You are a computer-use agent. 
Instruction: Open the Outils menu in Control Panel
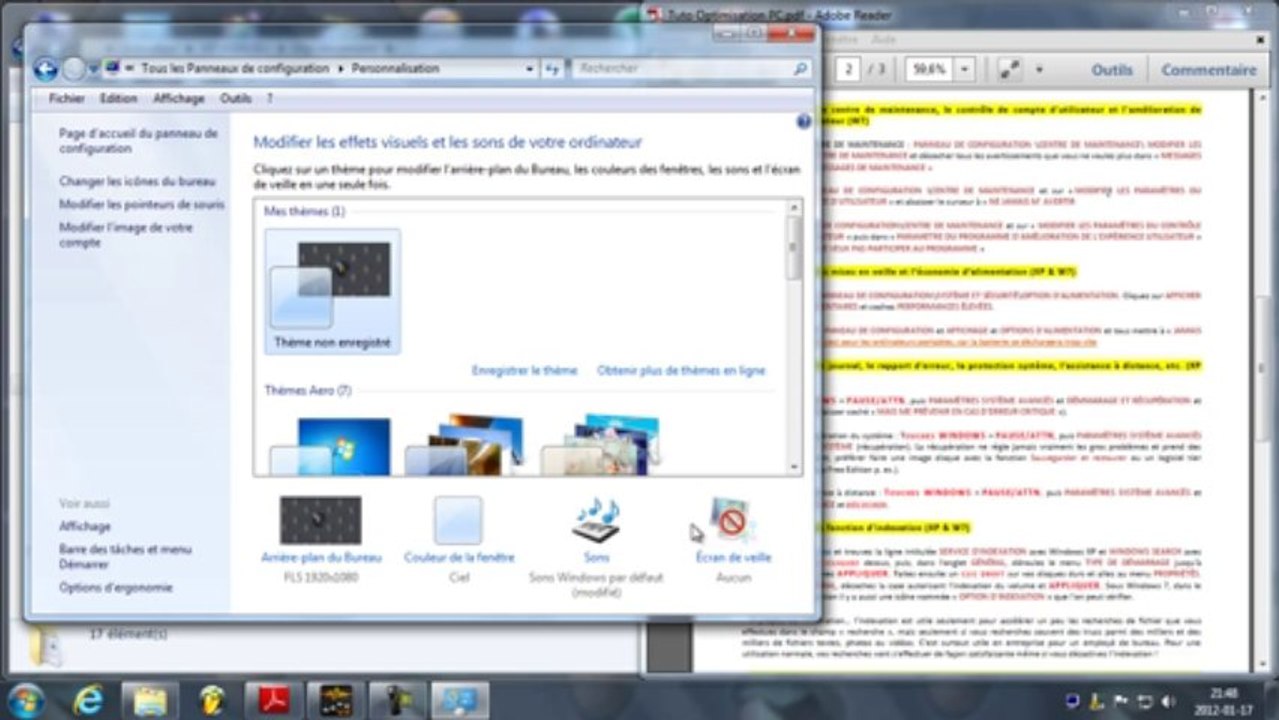[236, 99]
